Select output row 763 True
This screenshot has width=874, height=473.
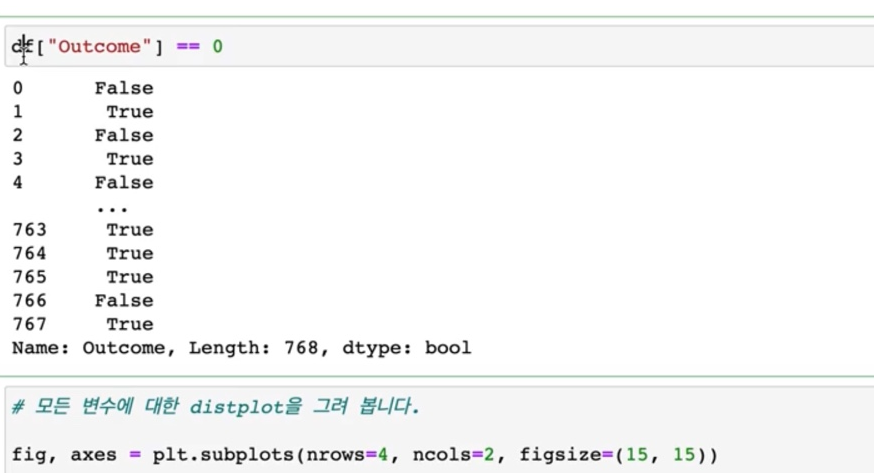point(83,230)
